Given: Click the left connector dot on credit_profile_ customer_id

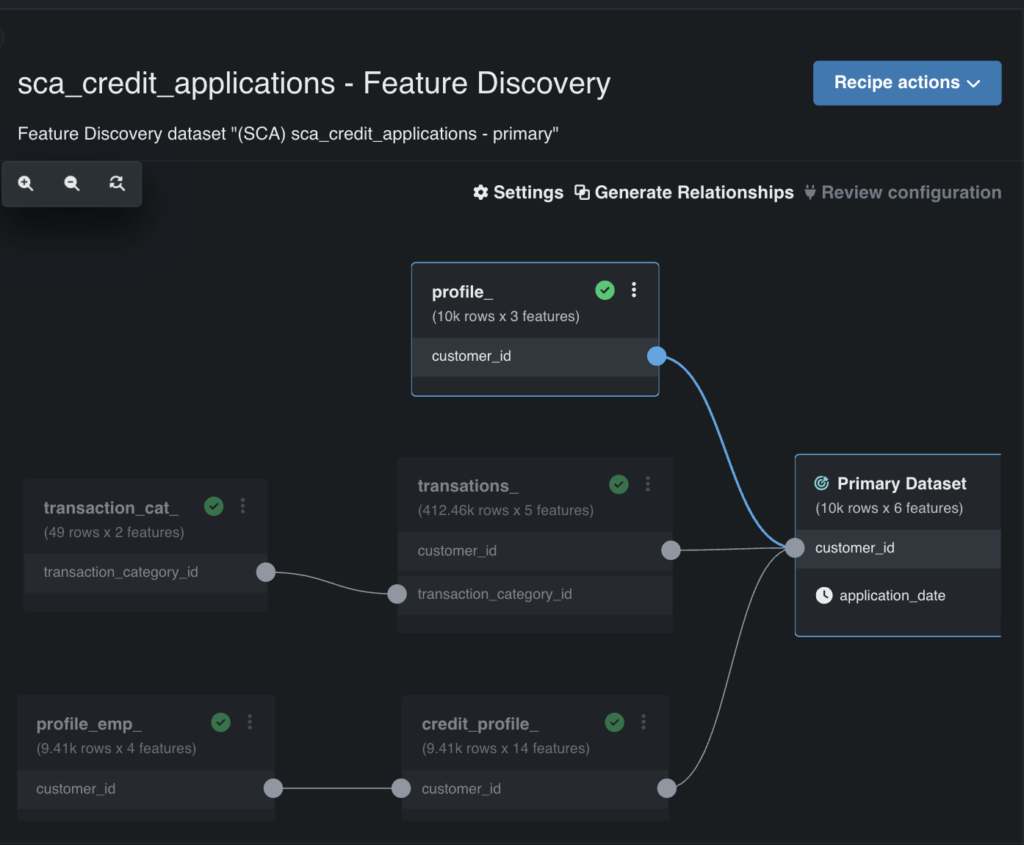Looking at the screenshot, I should [401, 788].
